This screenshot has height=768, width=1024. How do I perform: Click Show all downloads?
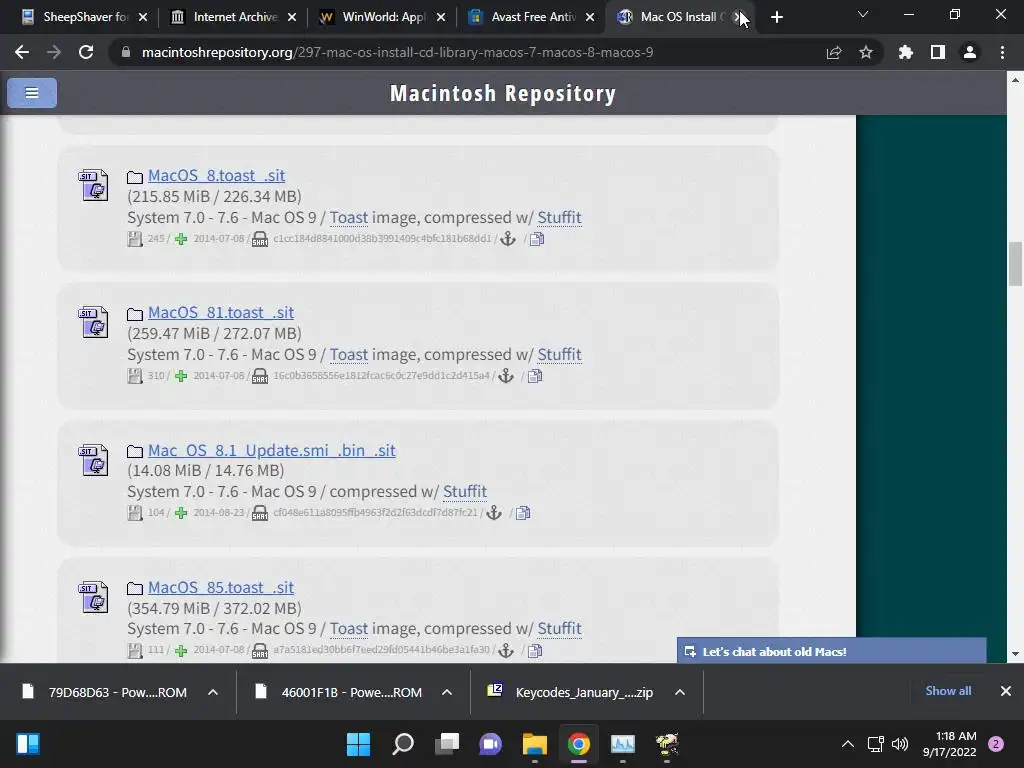tap(948, 691)
